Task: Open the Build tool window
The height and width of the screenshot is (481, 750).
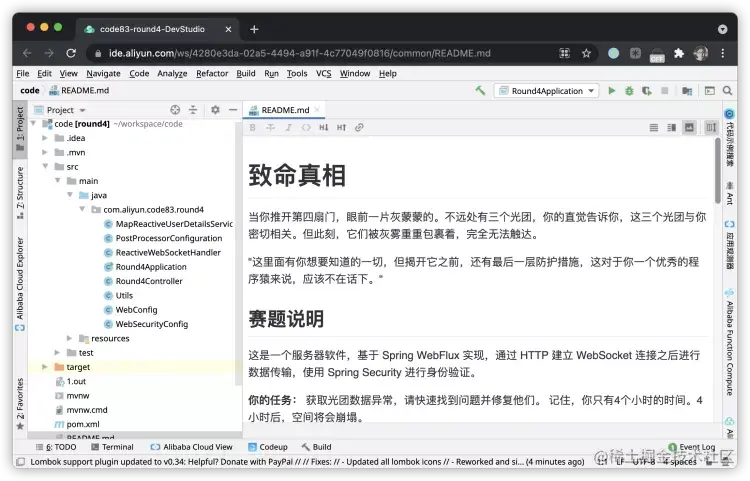Action: (x=317, y=447)
